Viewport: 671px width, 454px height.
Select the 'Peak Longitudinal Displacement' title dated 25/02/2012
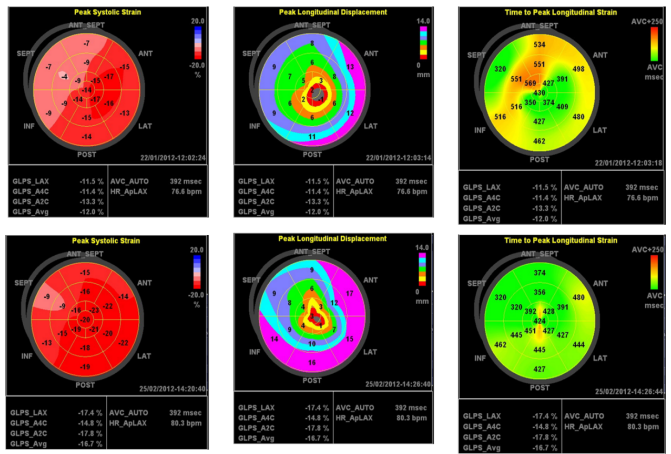pos(333,238)
